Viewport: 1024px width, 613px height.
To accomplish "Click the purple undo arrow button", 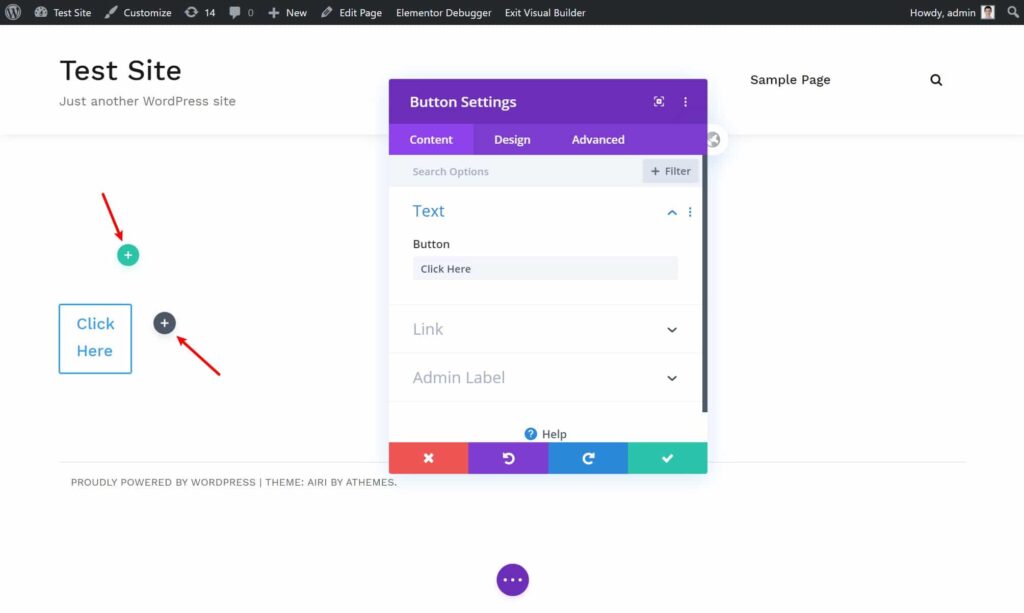I will click(x=508, y=458).
